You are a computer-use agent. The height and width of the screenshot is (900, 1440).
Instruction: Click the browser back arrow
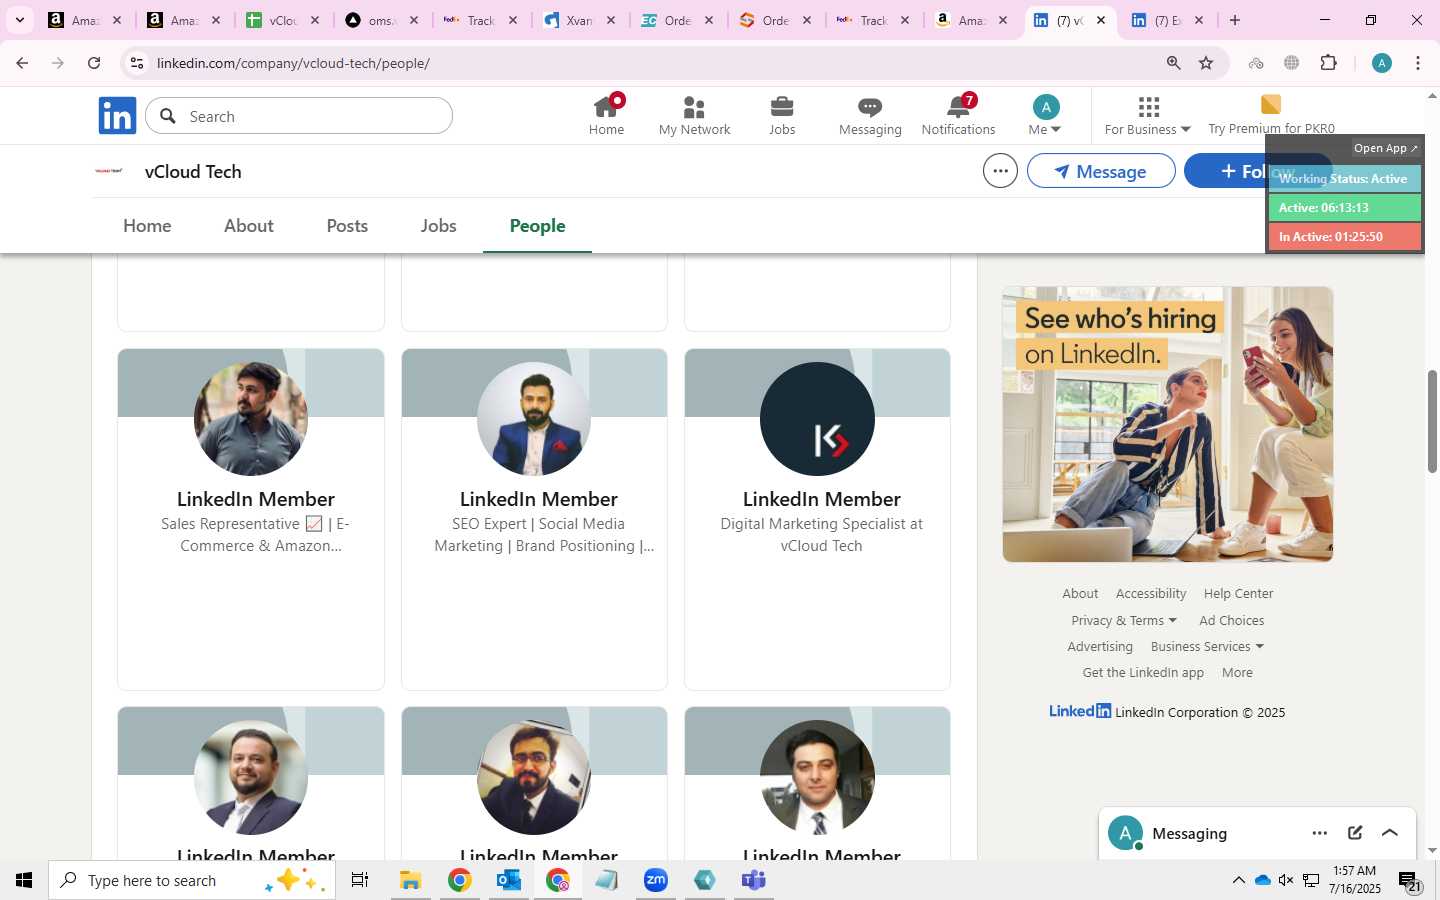pos(22,63)
